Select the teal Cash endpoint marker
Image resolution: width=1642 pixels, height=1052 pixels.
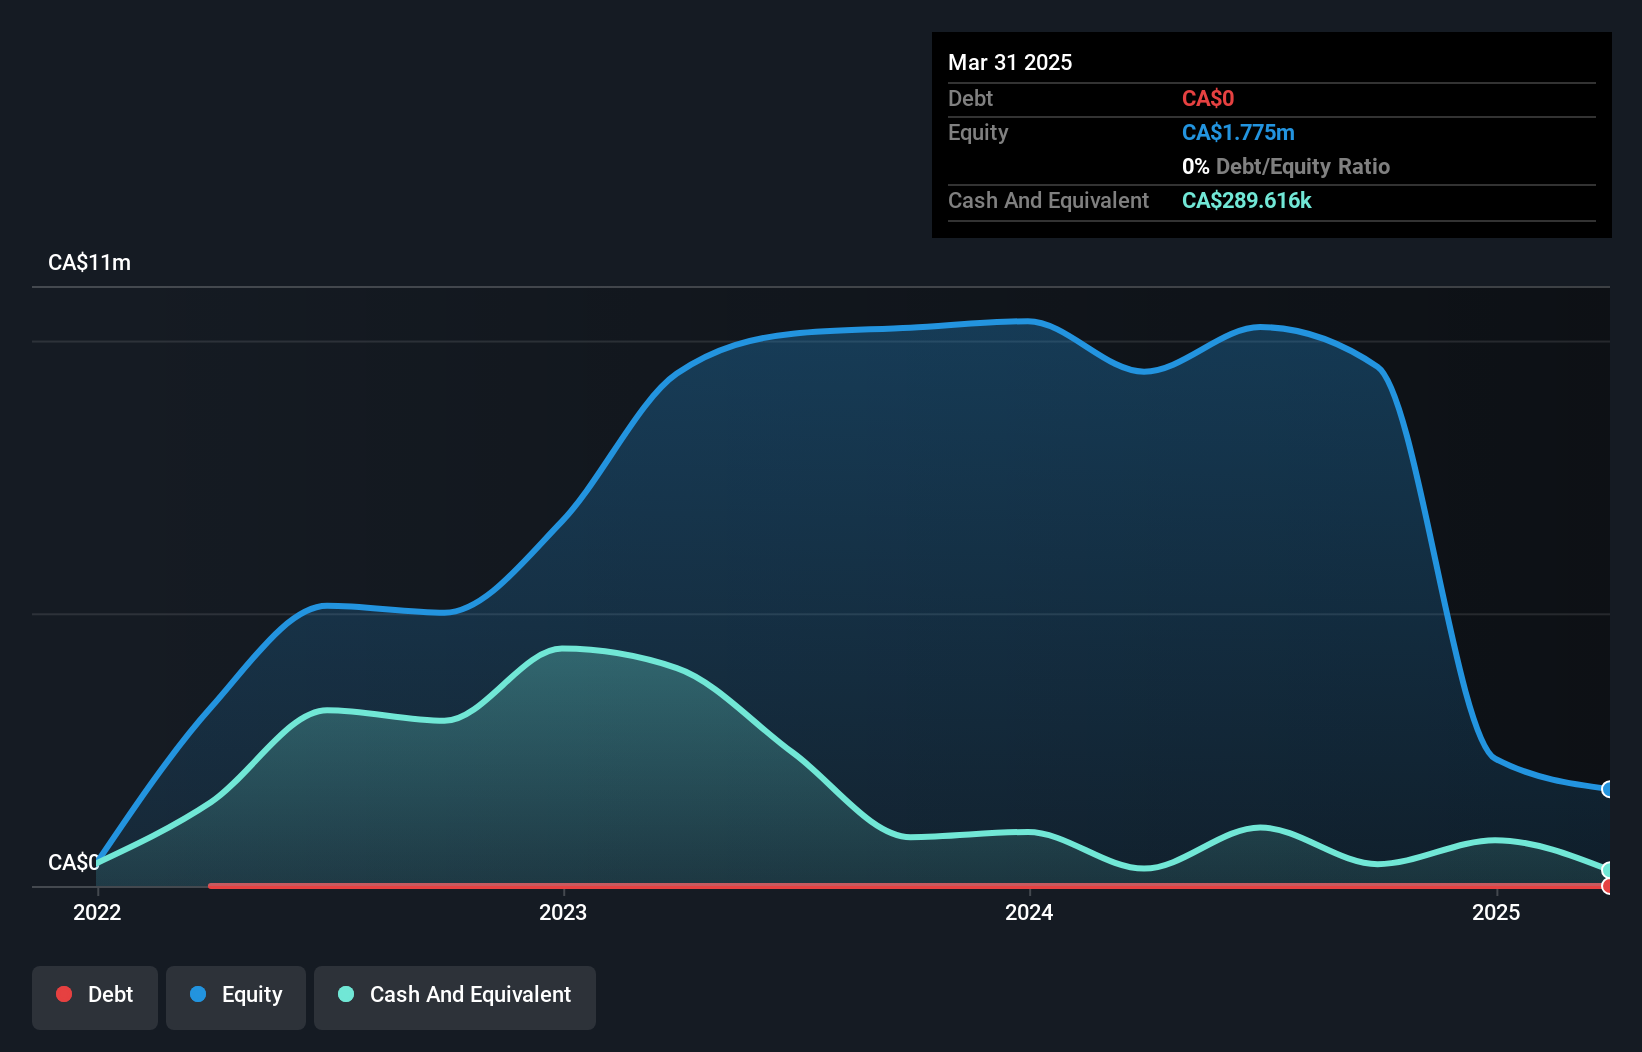1608,870
